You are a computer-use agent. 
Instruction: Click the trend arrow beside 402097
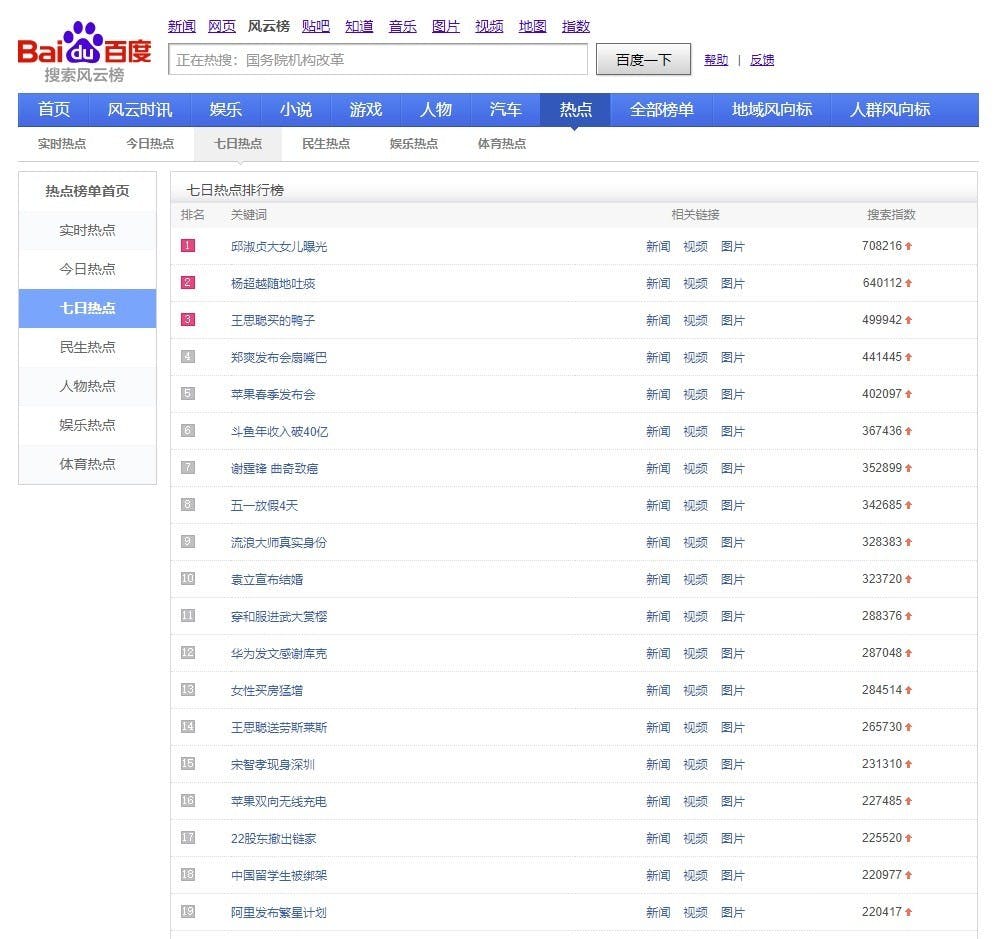pyautogui.click(x=908, y=394)
